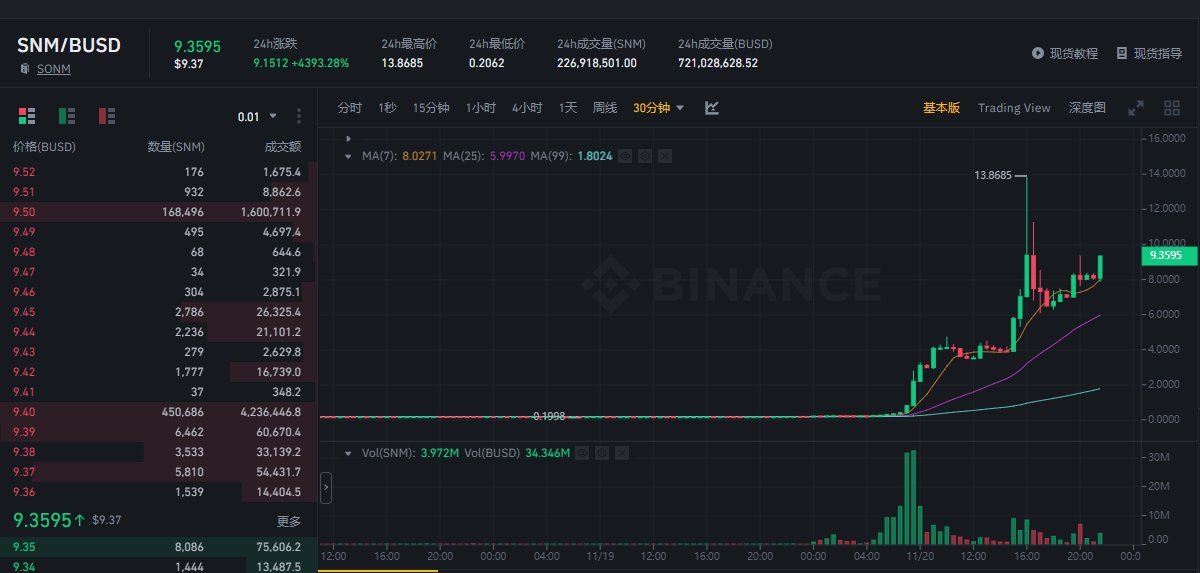Switch to Trading View chart

(x=1014, y=108)
